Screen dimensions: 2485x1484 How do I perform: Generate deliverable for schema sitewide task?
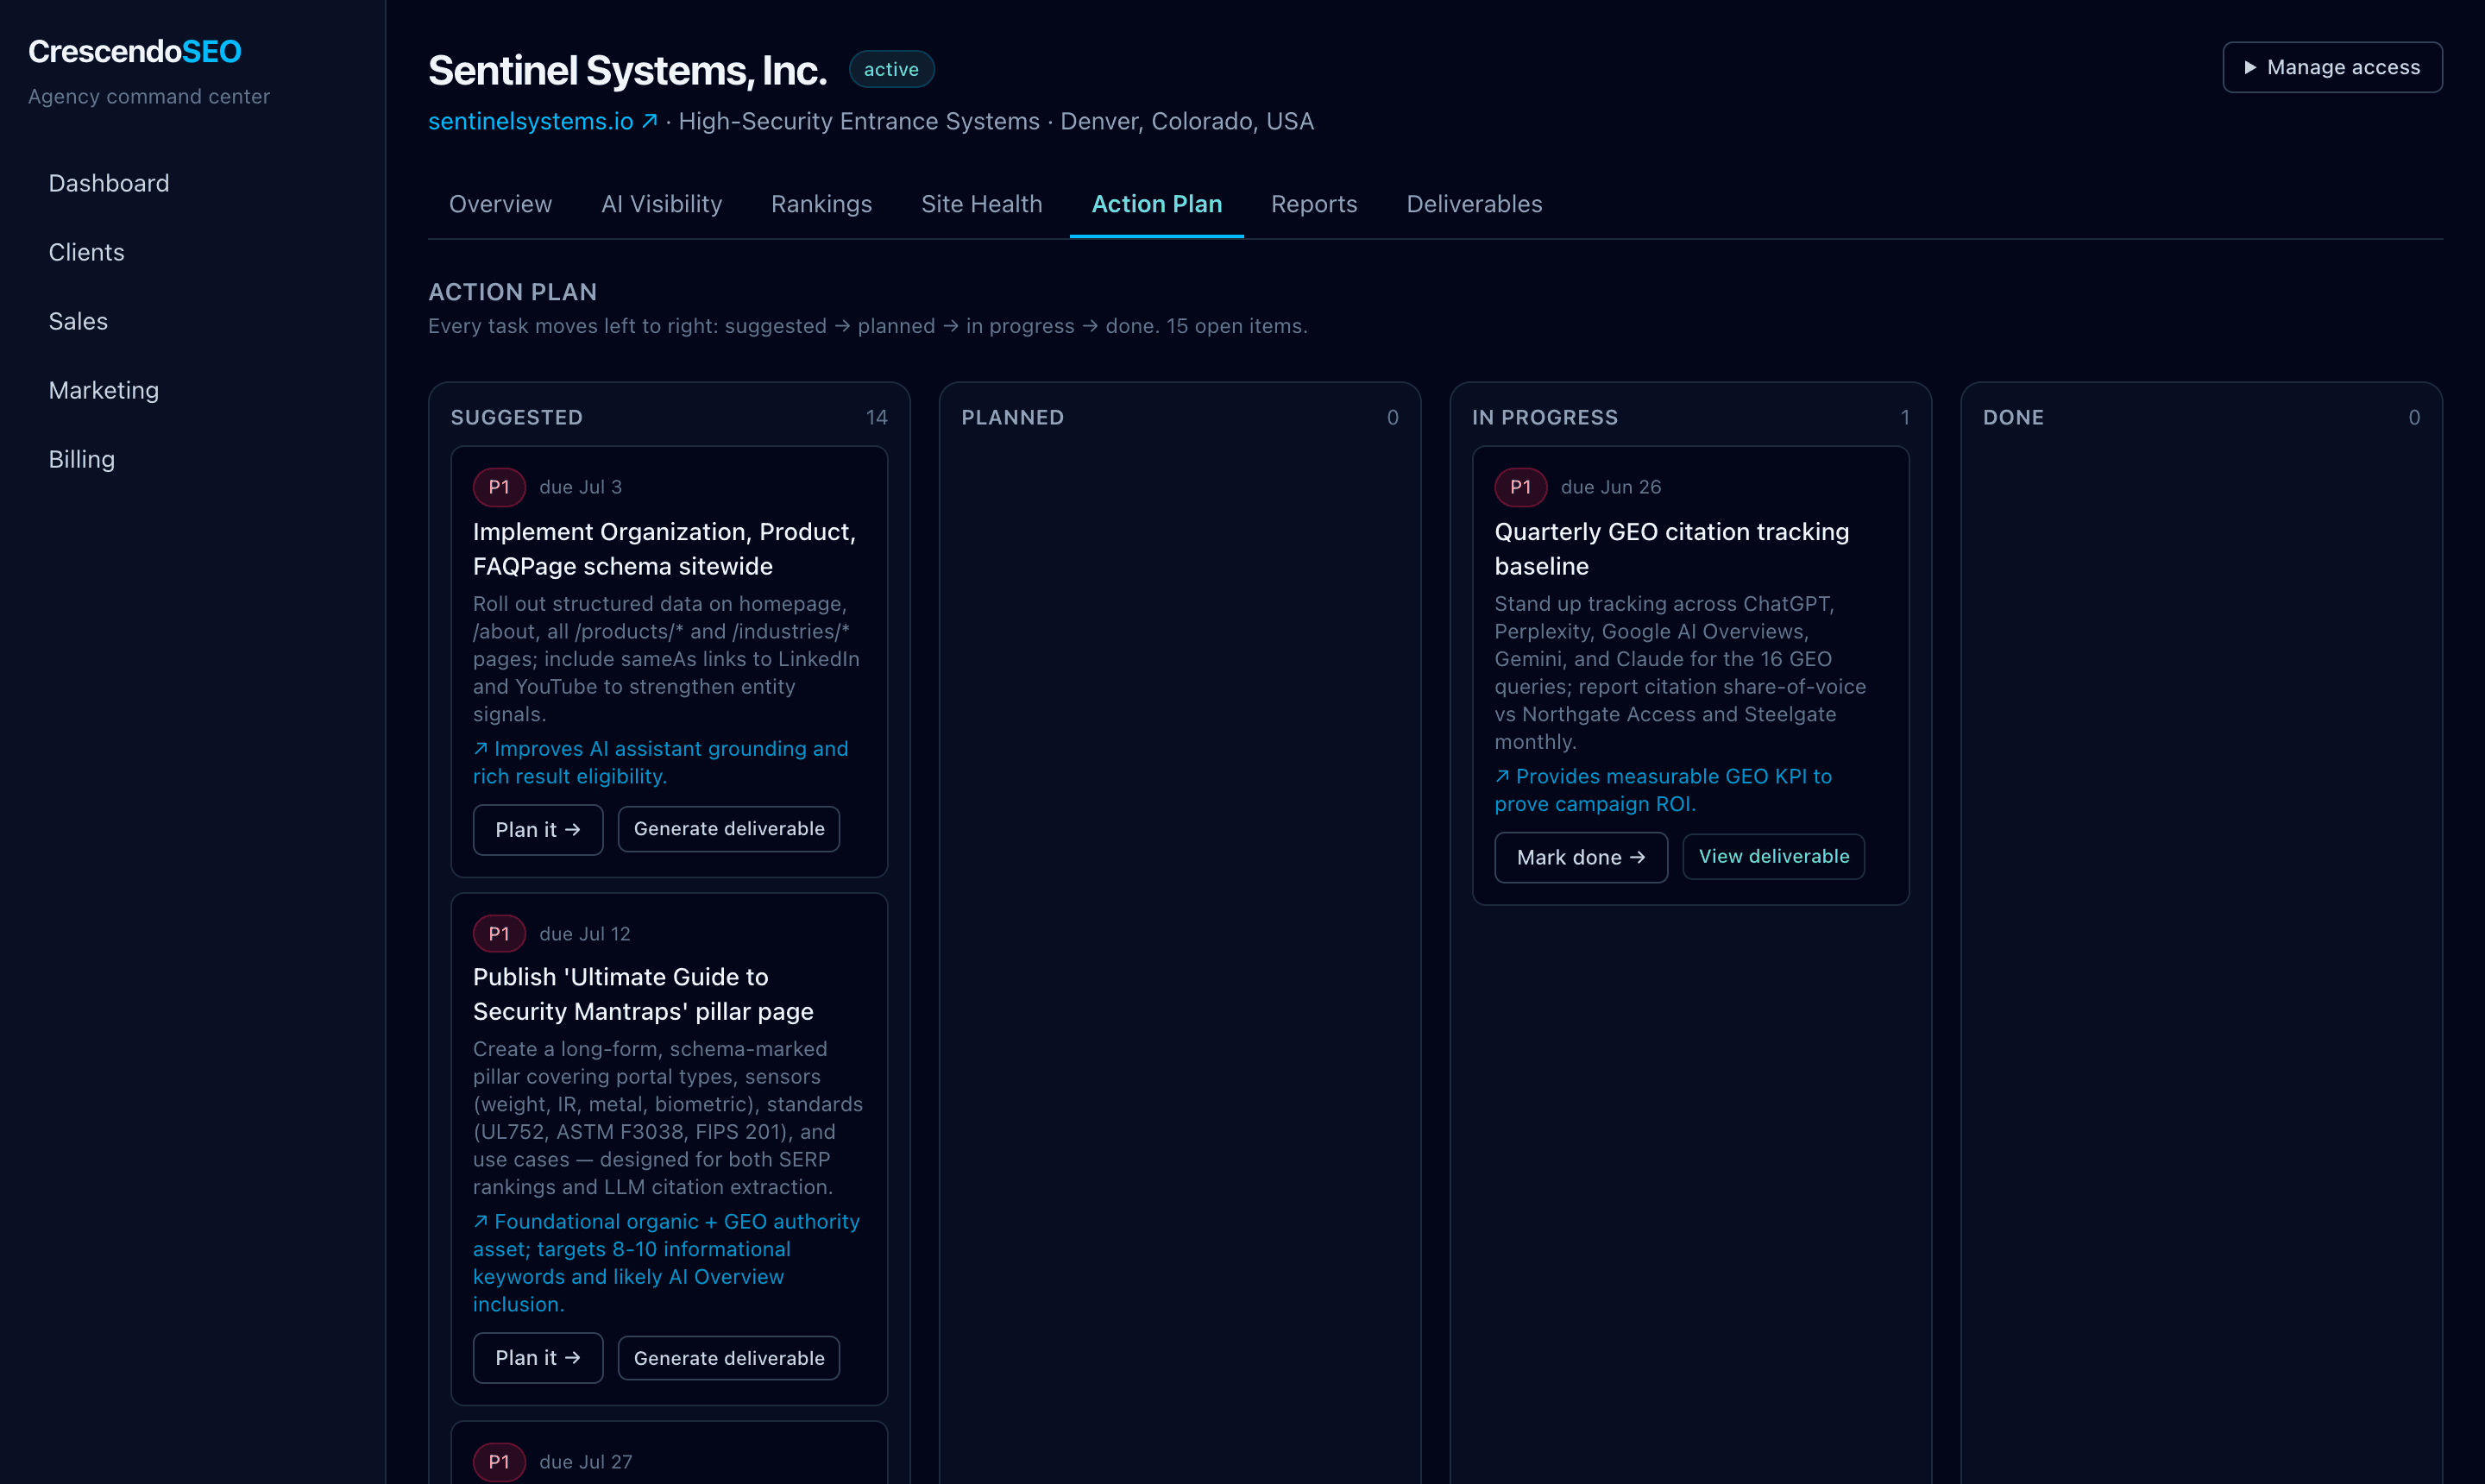click(x=729, y=829)
